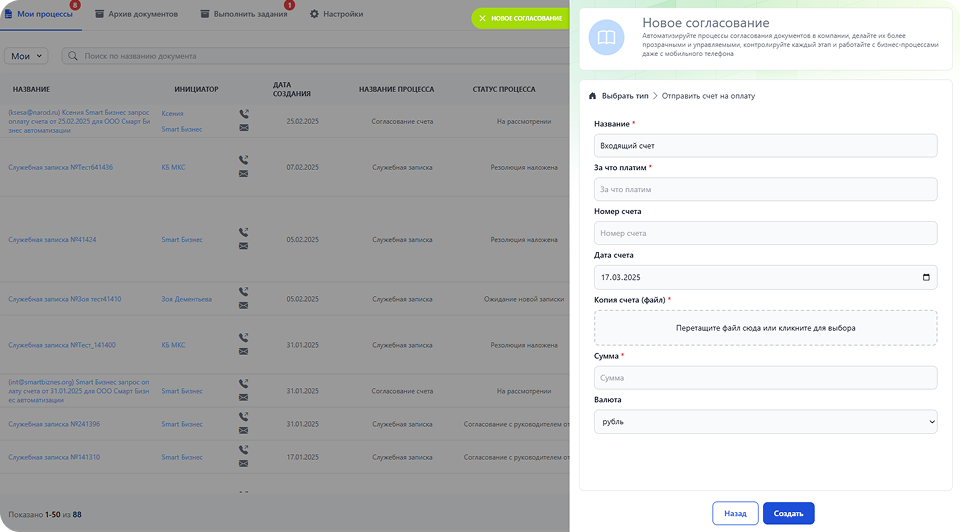Click mail icon in int@smartbiznes.org row
This screenshot has width=960, height=532.
point(244,397)
